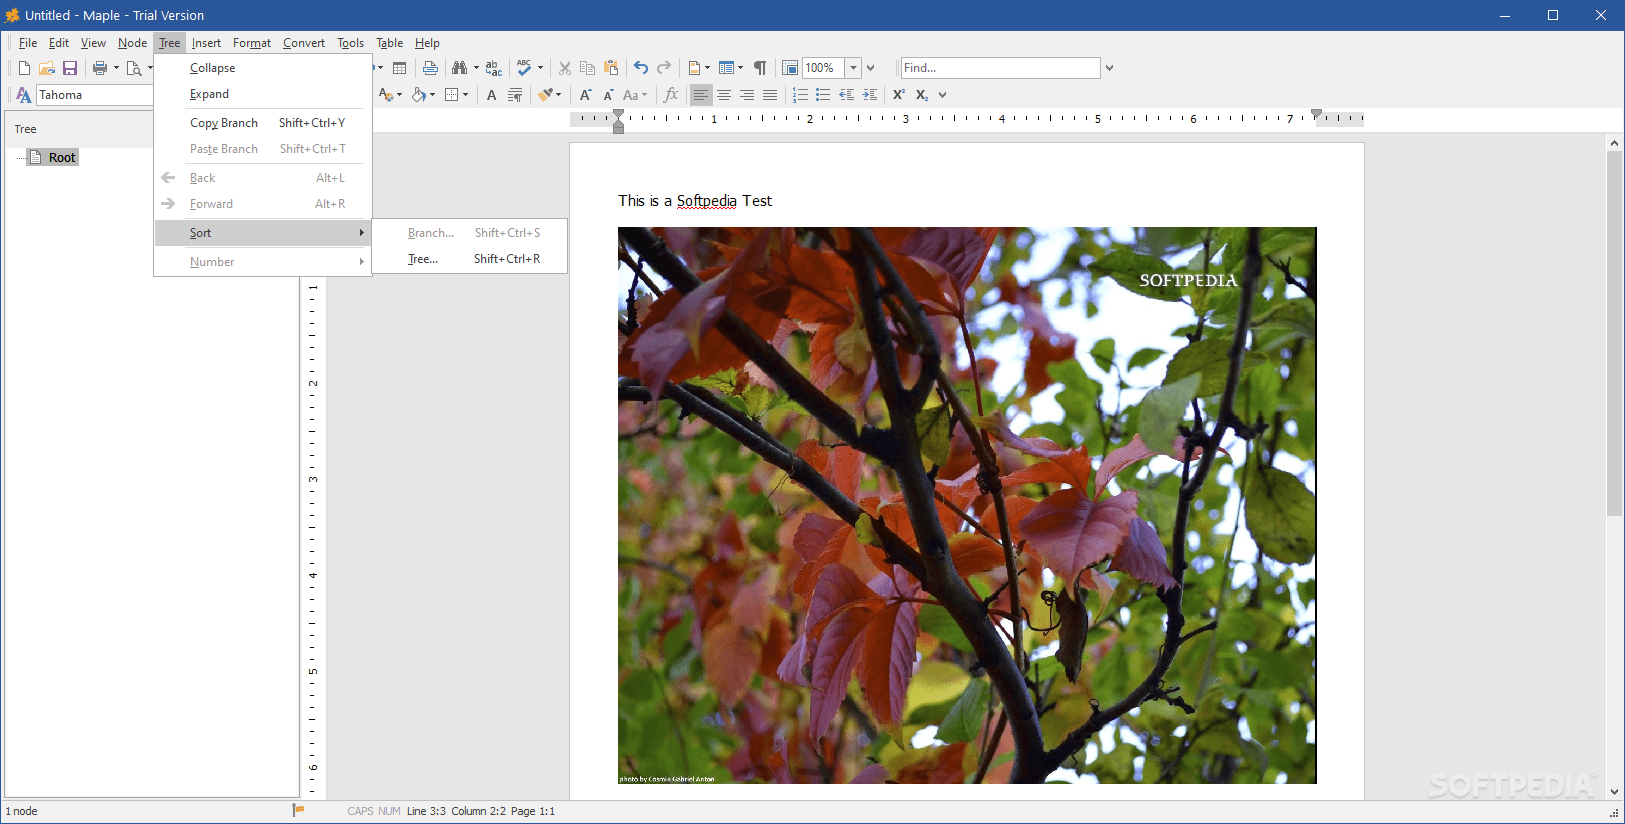Toggle the show paragraph marks (pilcrow) button

(x=760, y=68)
